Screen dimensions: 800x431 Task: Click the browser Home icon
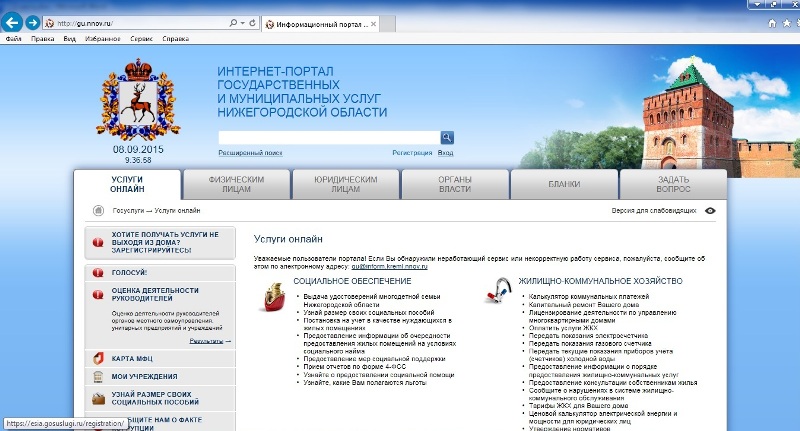772,23
